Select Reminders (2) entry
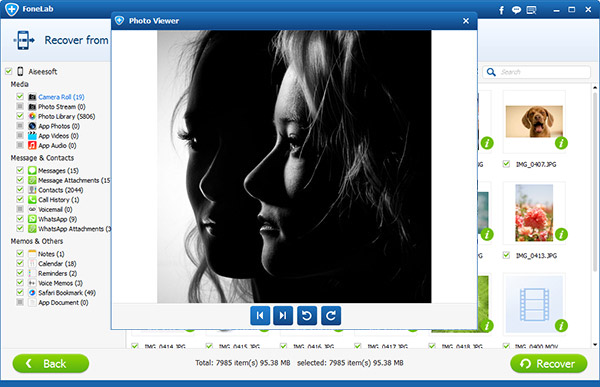 pos(57,273)
